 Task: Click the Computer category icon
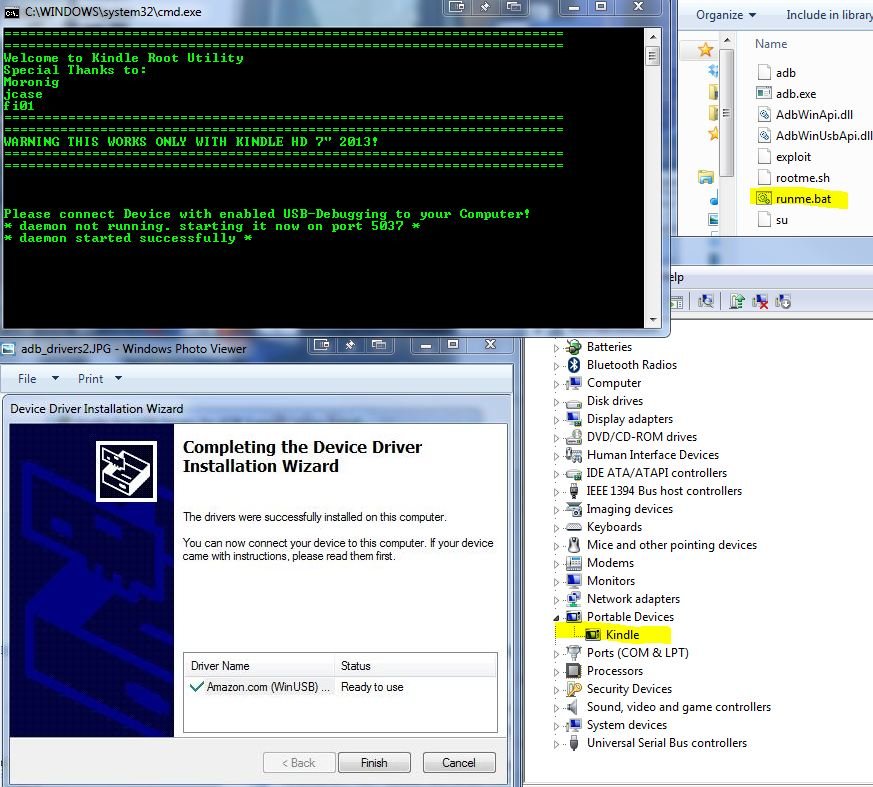tap(573, 383)
